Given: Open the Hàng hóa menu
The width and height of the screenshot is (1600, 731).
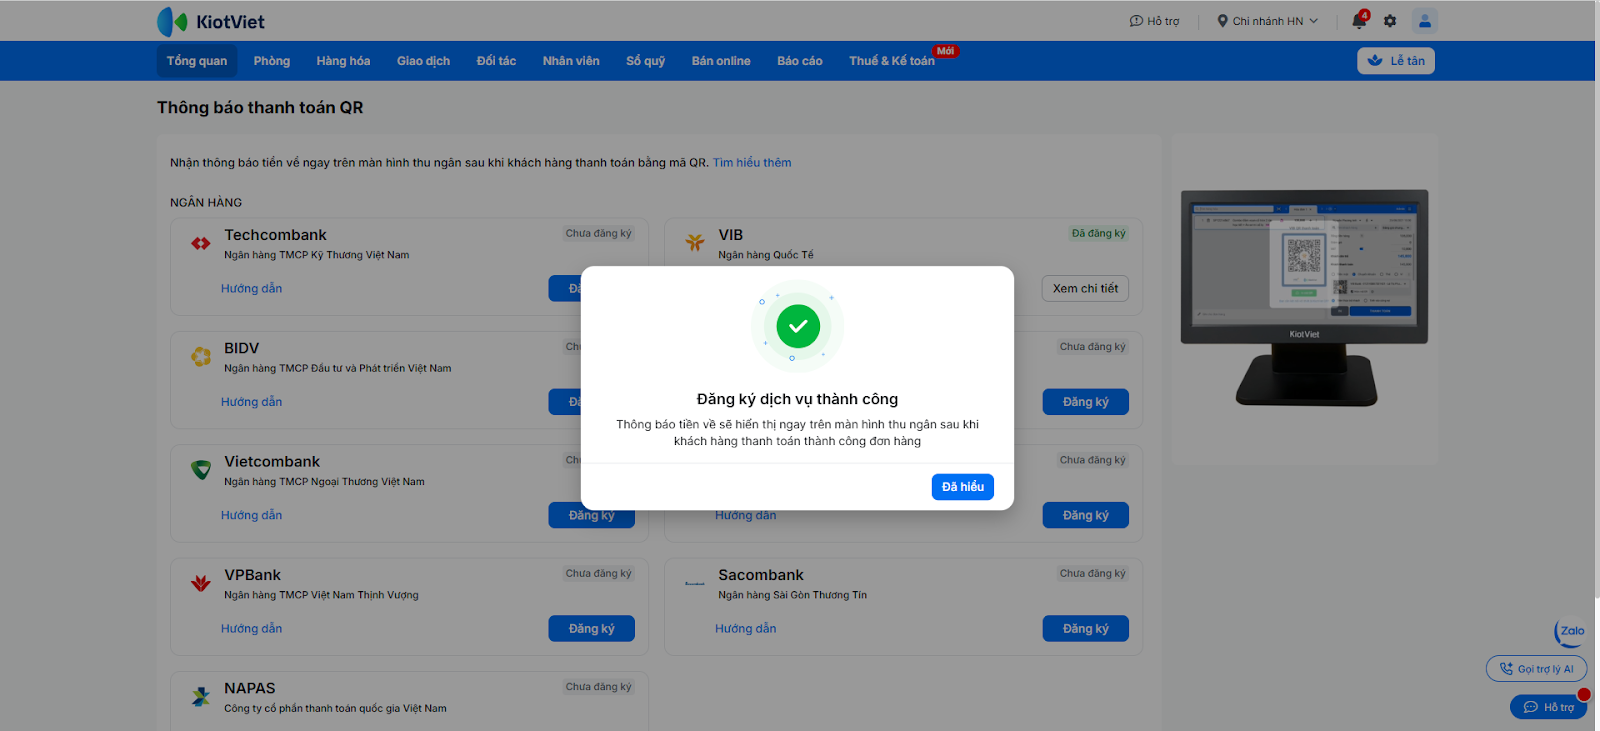Looking at the screenshot, I should coord(343,61).
